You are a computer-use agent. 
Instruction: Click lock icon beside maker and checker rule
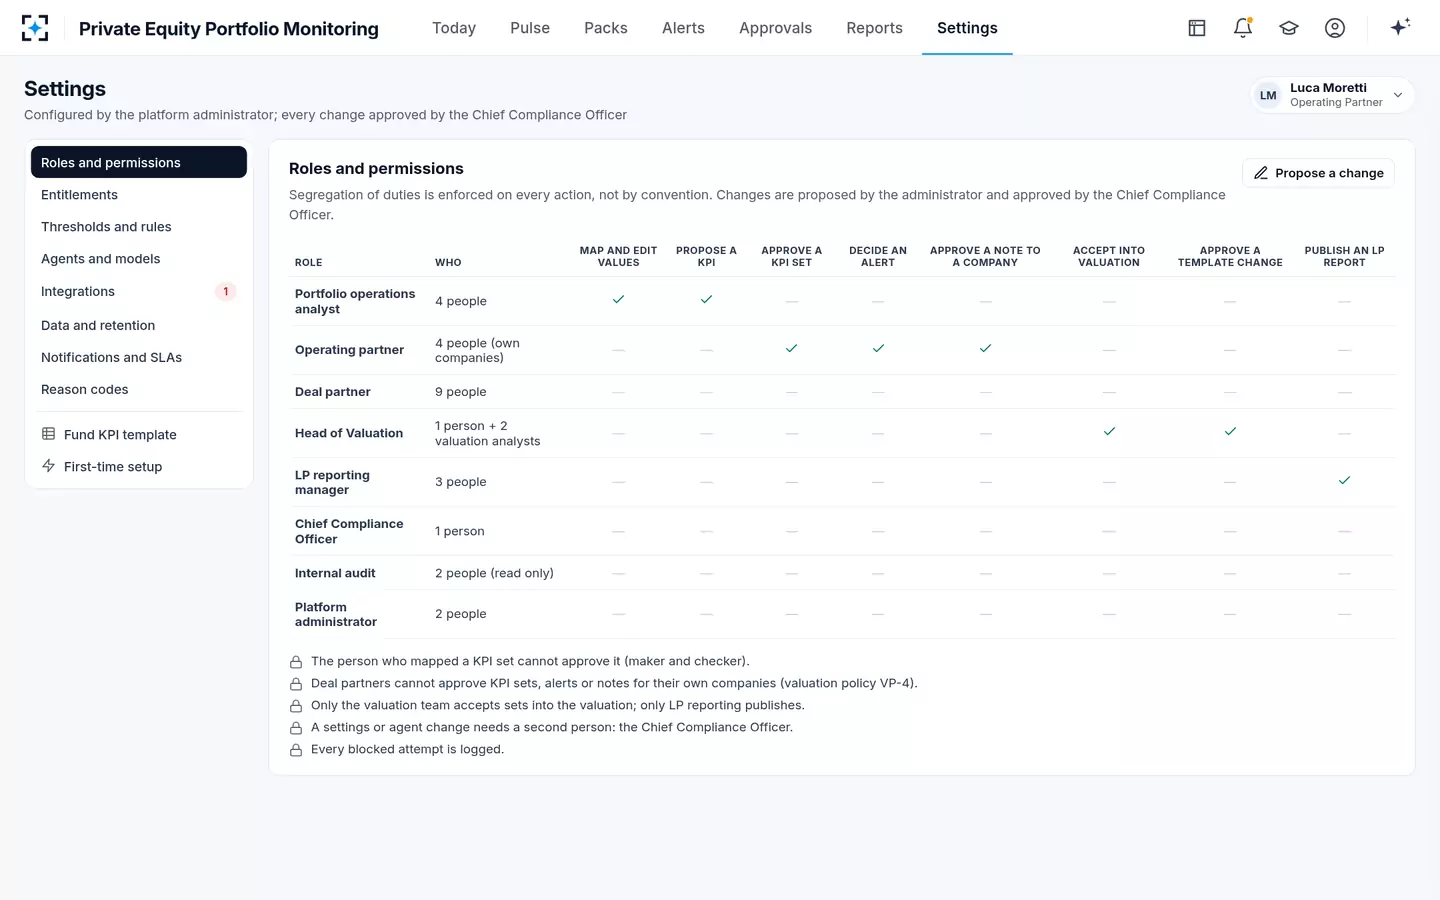point(296,662)
